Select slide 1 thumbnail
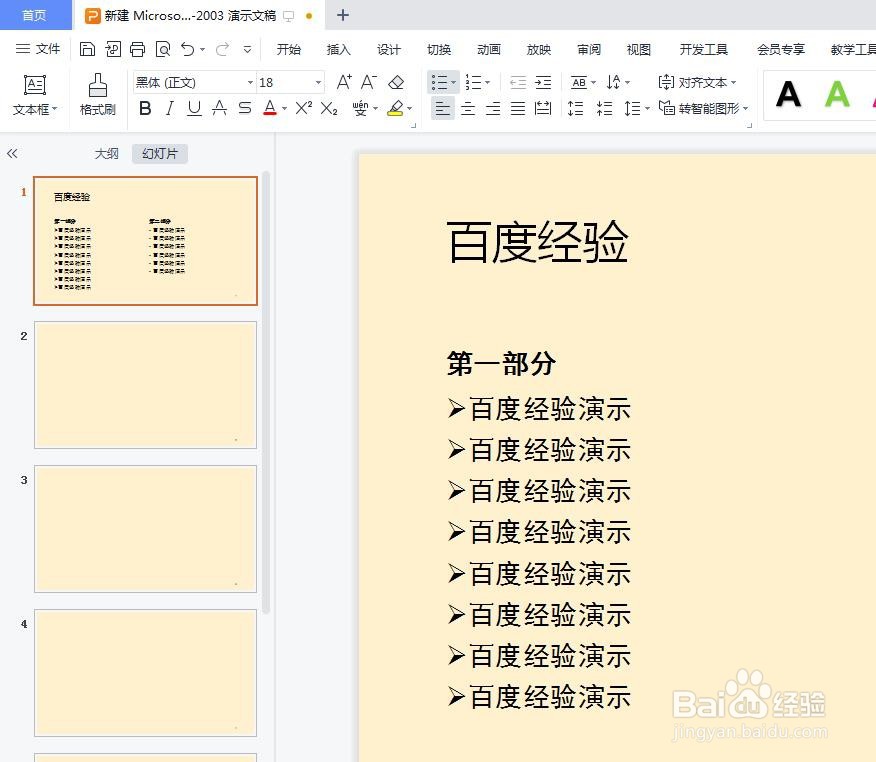The height and width of the screenshot is (762, 876). pyautogui.click(x=146, y=241)
